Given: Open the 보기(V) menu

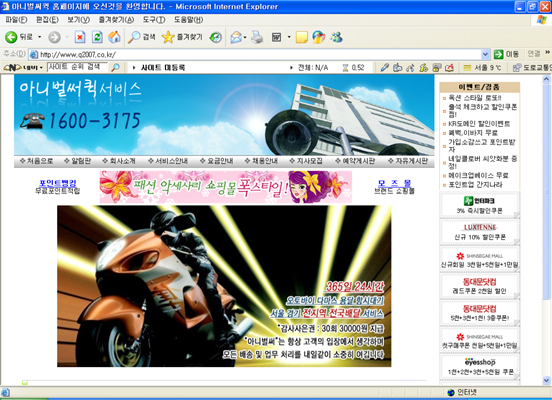Looking at the screenshot, I should click(79, 20).
